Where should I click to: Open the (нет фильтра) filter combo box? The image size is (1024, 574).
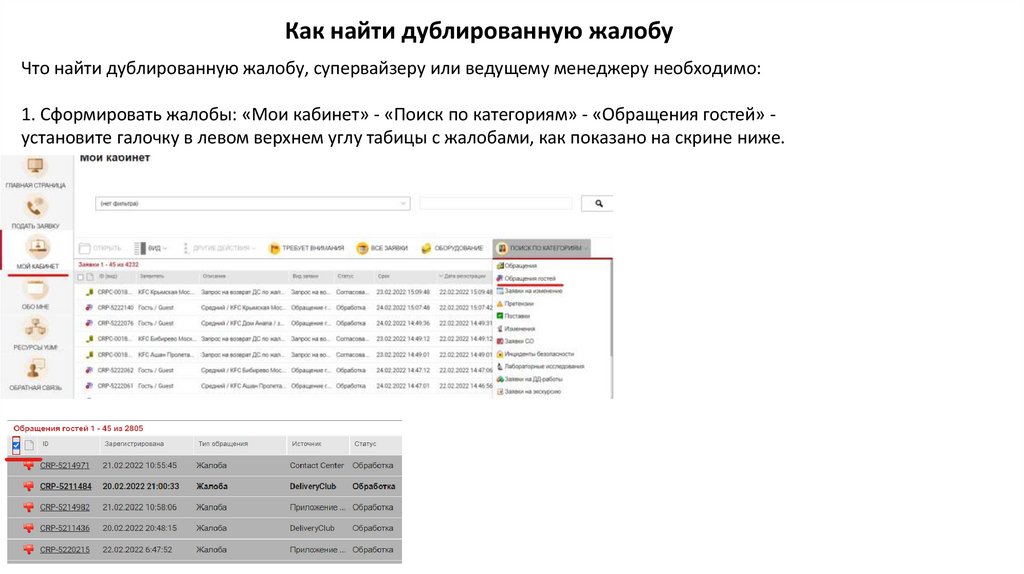coord(253,204)
